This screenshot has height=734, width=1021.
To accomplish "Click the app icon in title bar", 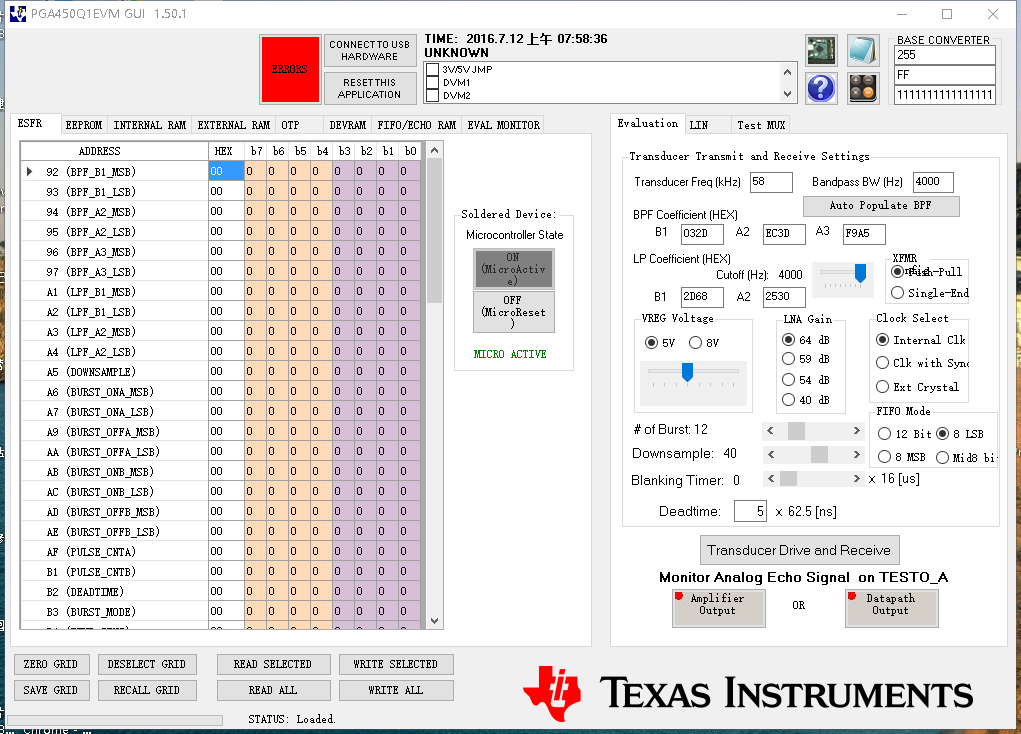I will pyautogui.click(x=18, y=14).
